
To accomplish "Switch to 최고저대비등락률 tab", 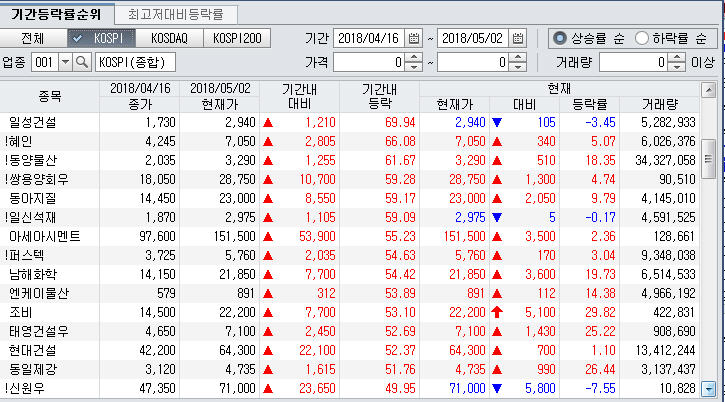I will point(176,14).
